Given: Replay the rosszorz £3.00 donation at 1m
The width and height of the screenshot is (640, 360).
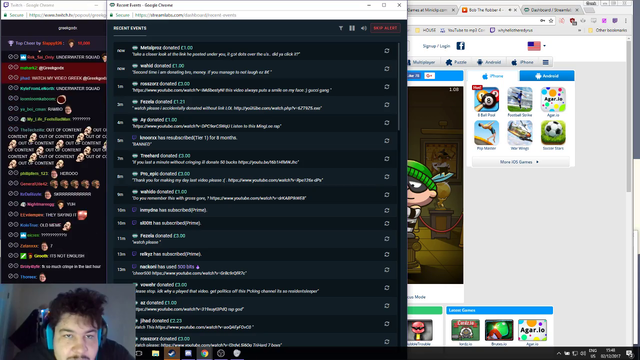Looking at the screenshot, I should point(387,87).
